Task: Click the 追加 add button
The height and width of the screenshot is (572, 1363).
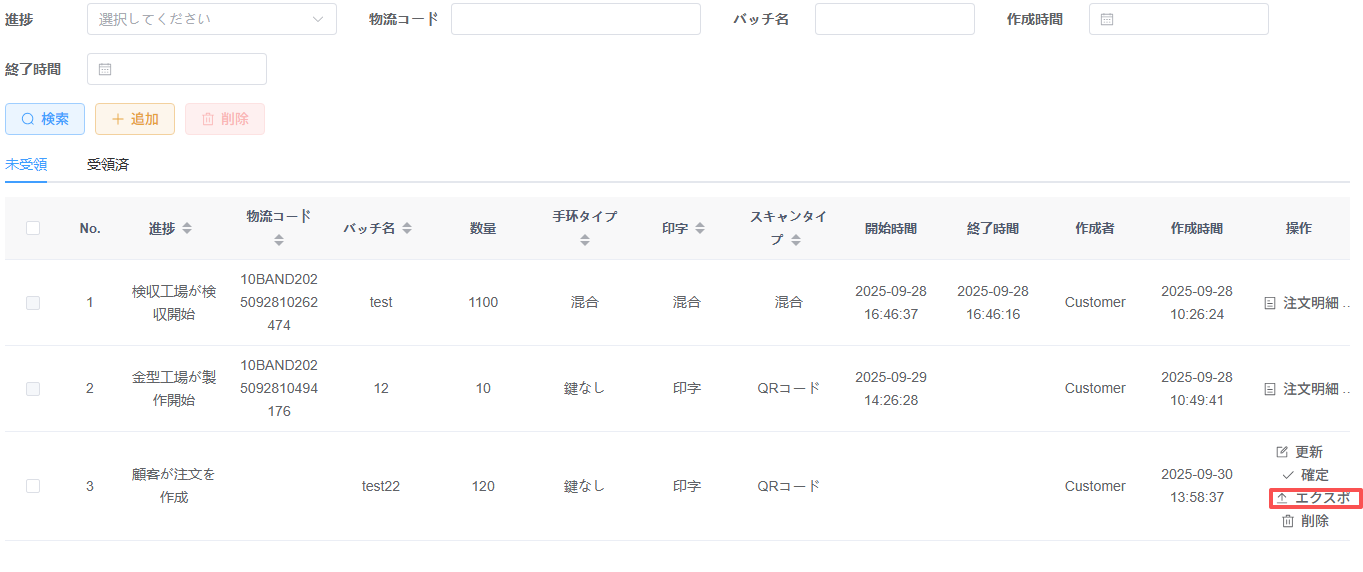Action: click(135, 119)
